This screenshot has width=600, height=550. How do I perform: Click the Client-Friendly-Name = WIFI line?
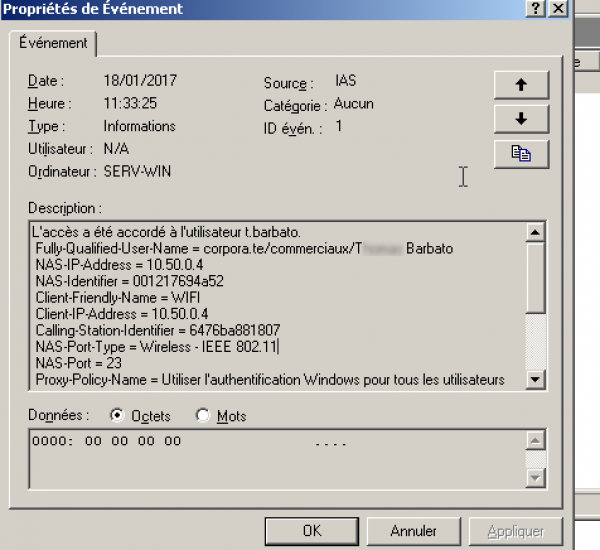coord(113,297)
